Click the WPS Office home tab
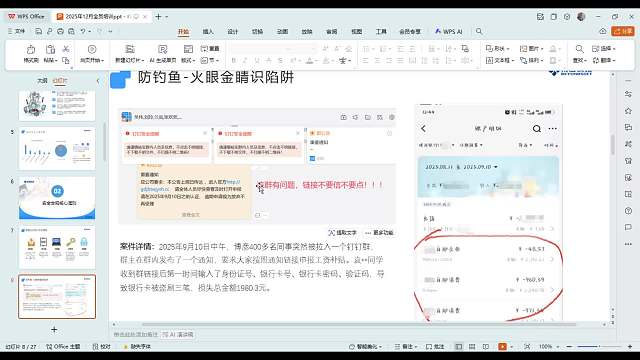Image resolution: width=640 pixels, height=360 pixels. coord(27,17)
